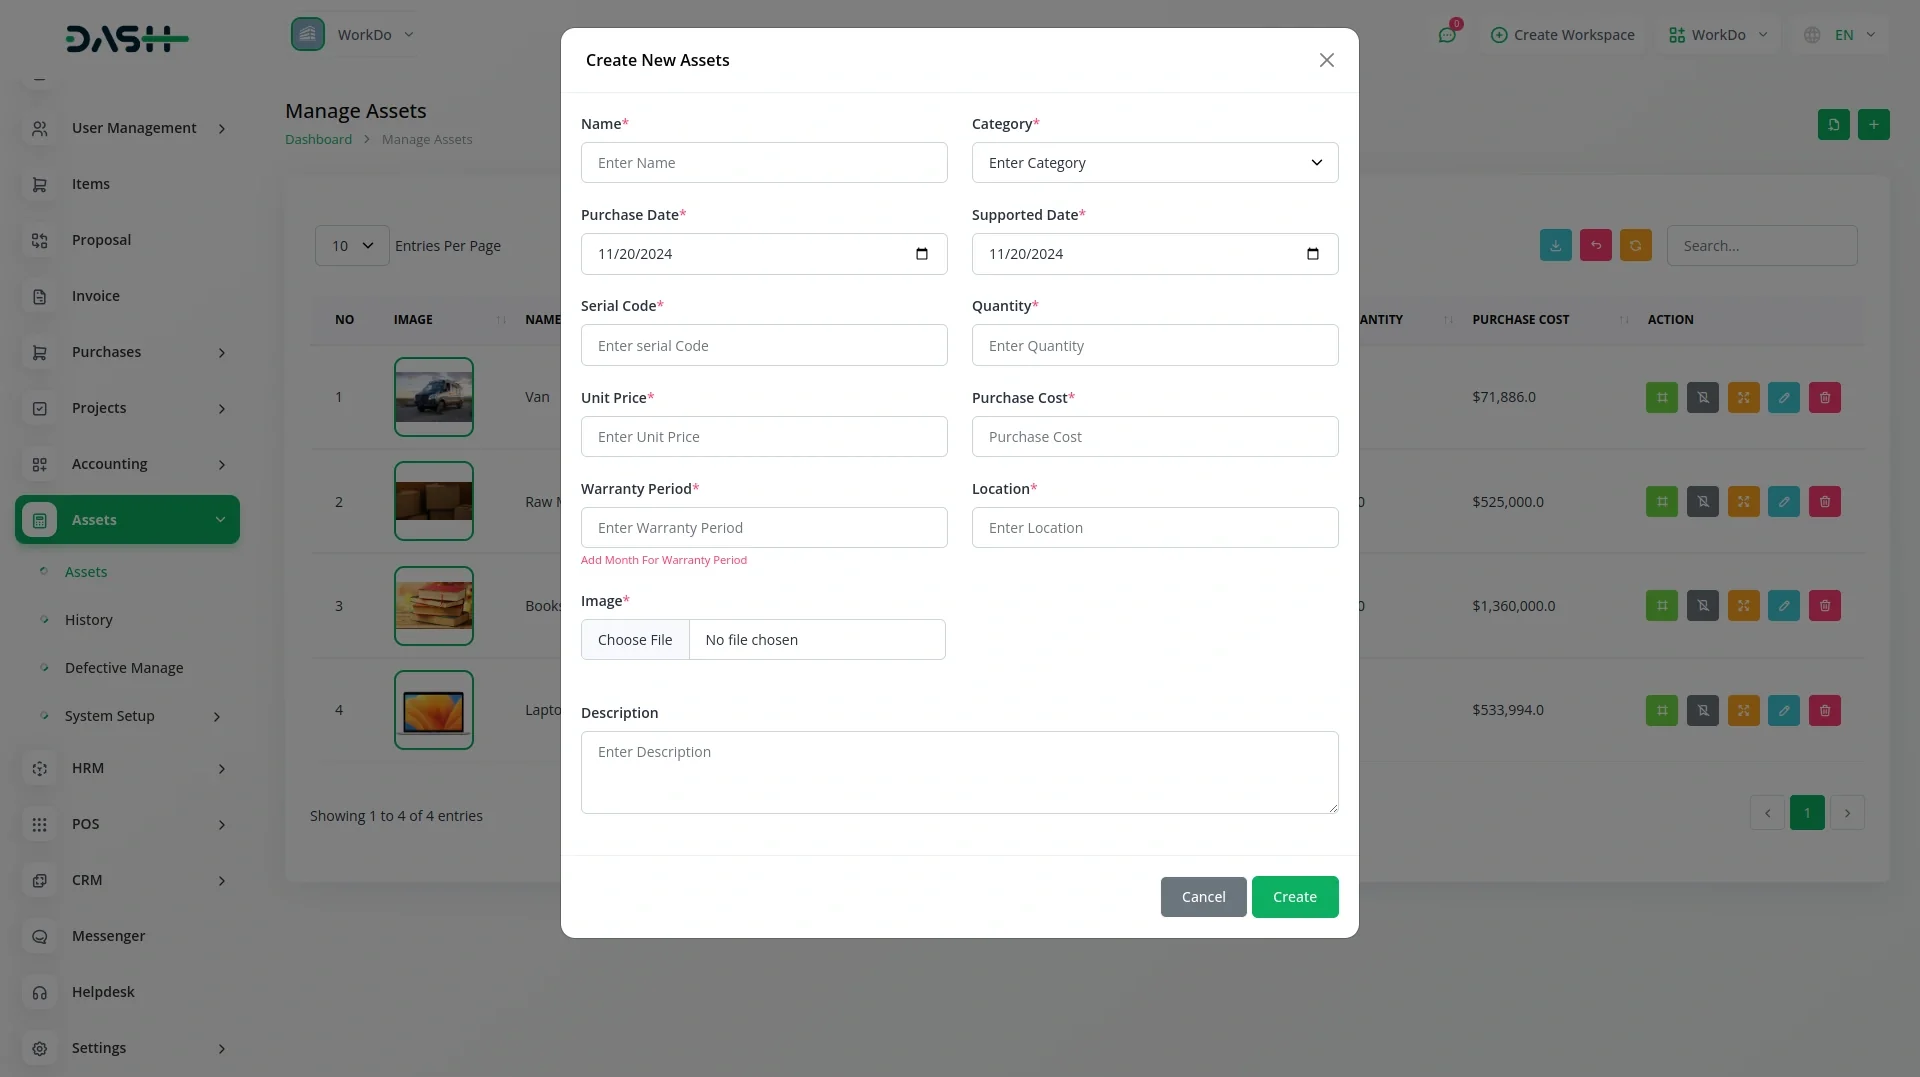Click the Van thumbnail image
This screenshot has height=1077, width=1920.
433,397
